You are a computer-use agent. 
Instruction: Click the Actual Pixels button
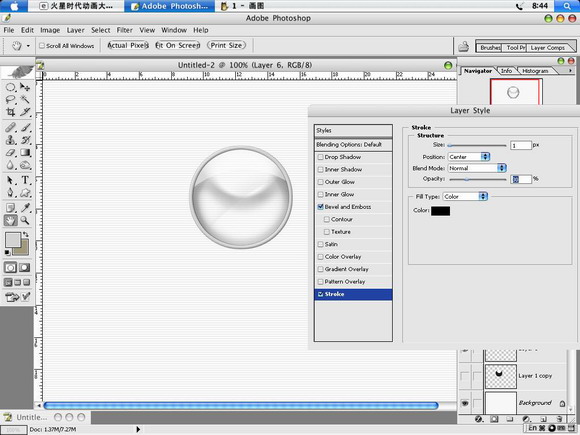(128, 45)
